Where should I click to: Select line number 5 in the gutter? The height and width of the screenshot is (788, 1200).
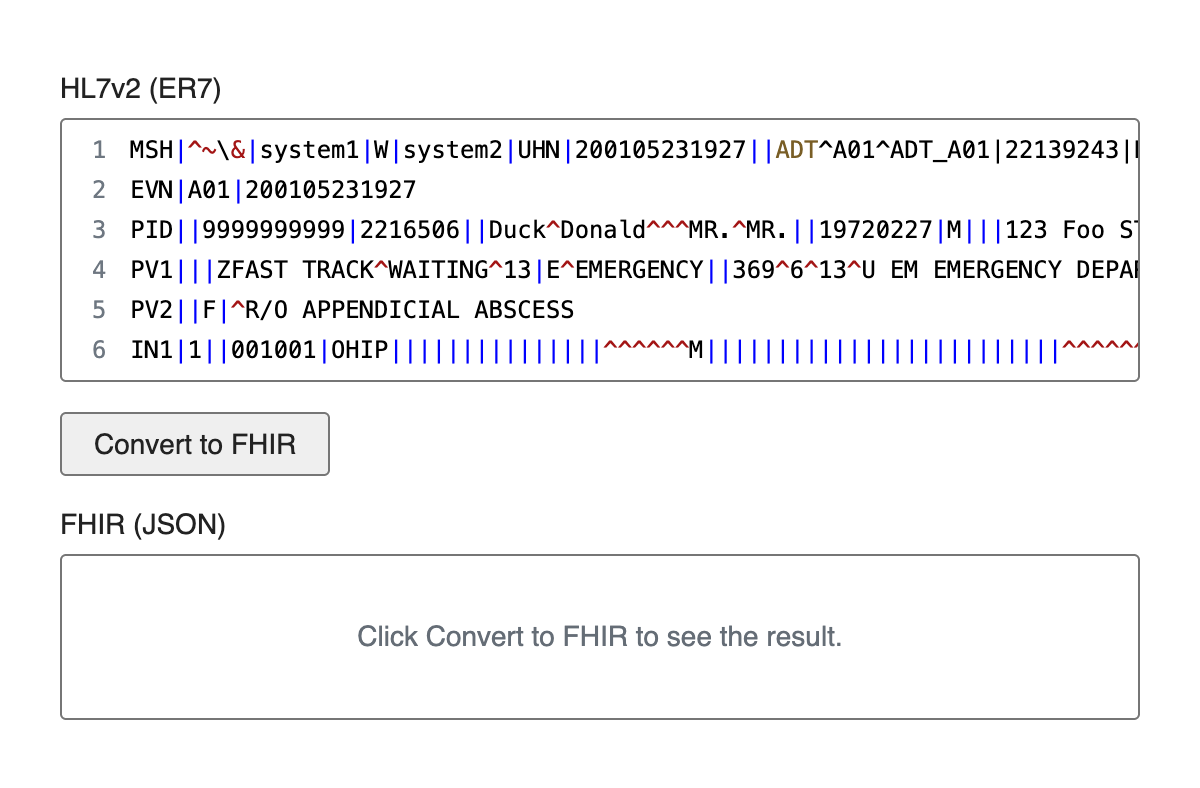coord(99,310)
